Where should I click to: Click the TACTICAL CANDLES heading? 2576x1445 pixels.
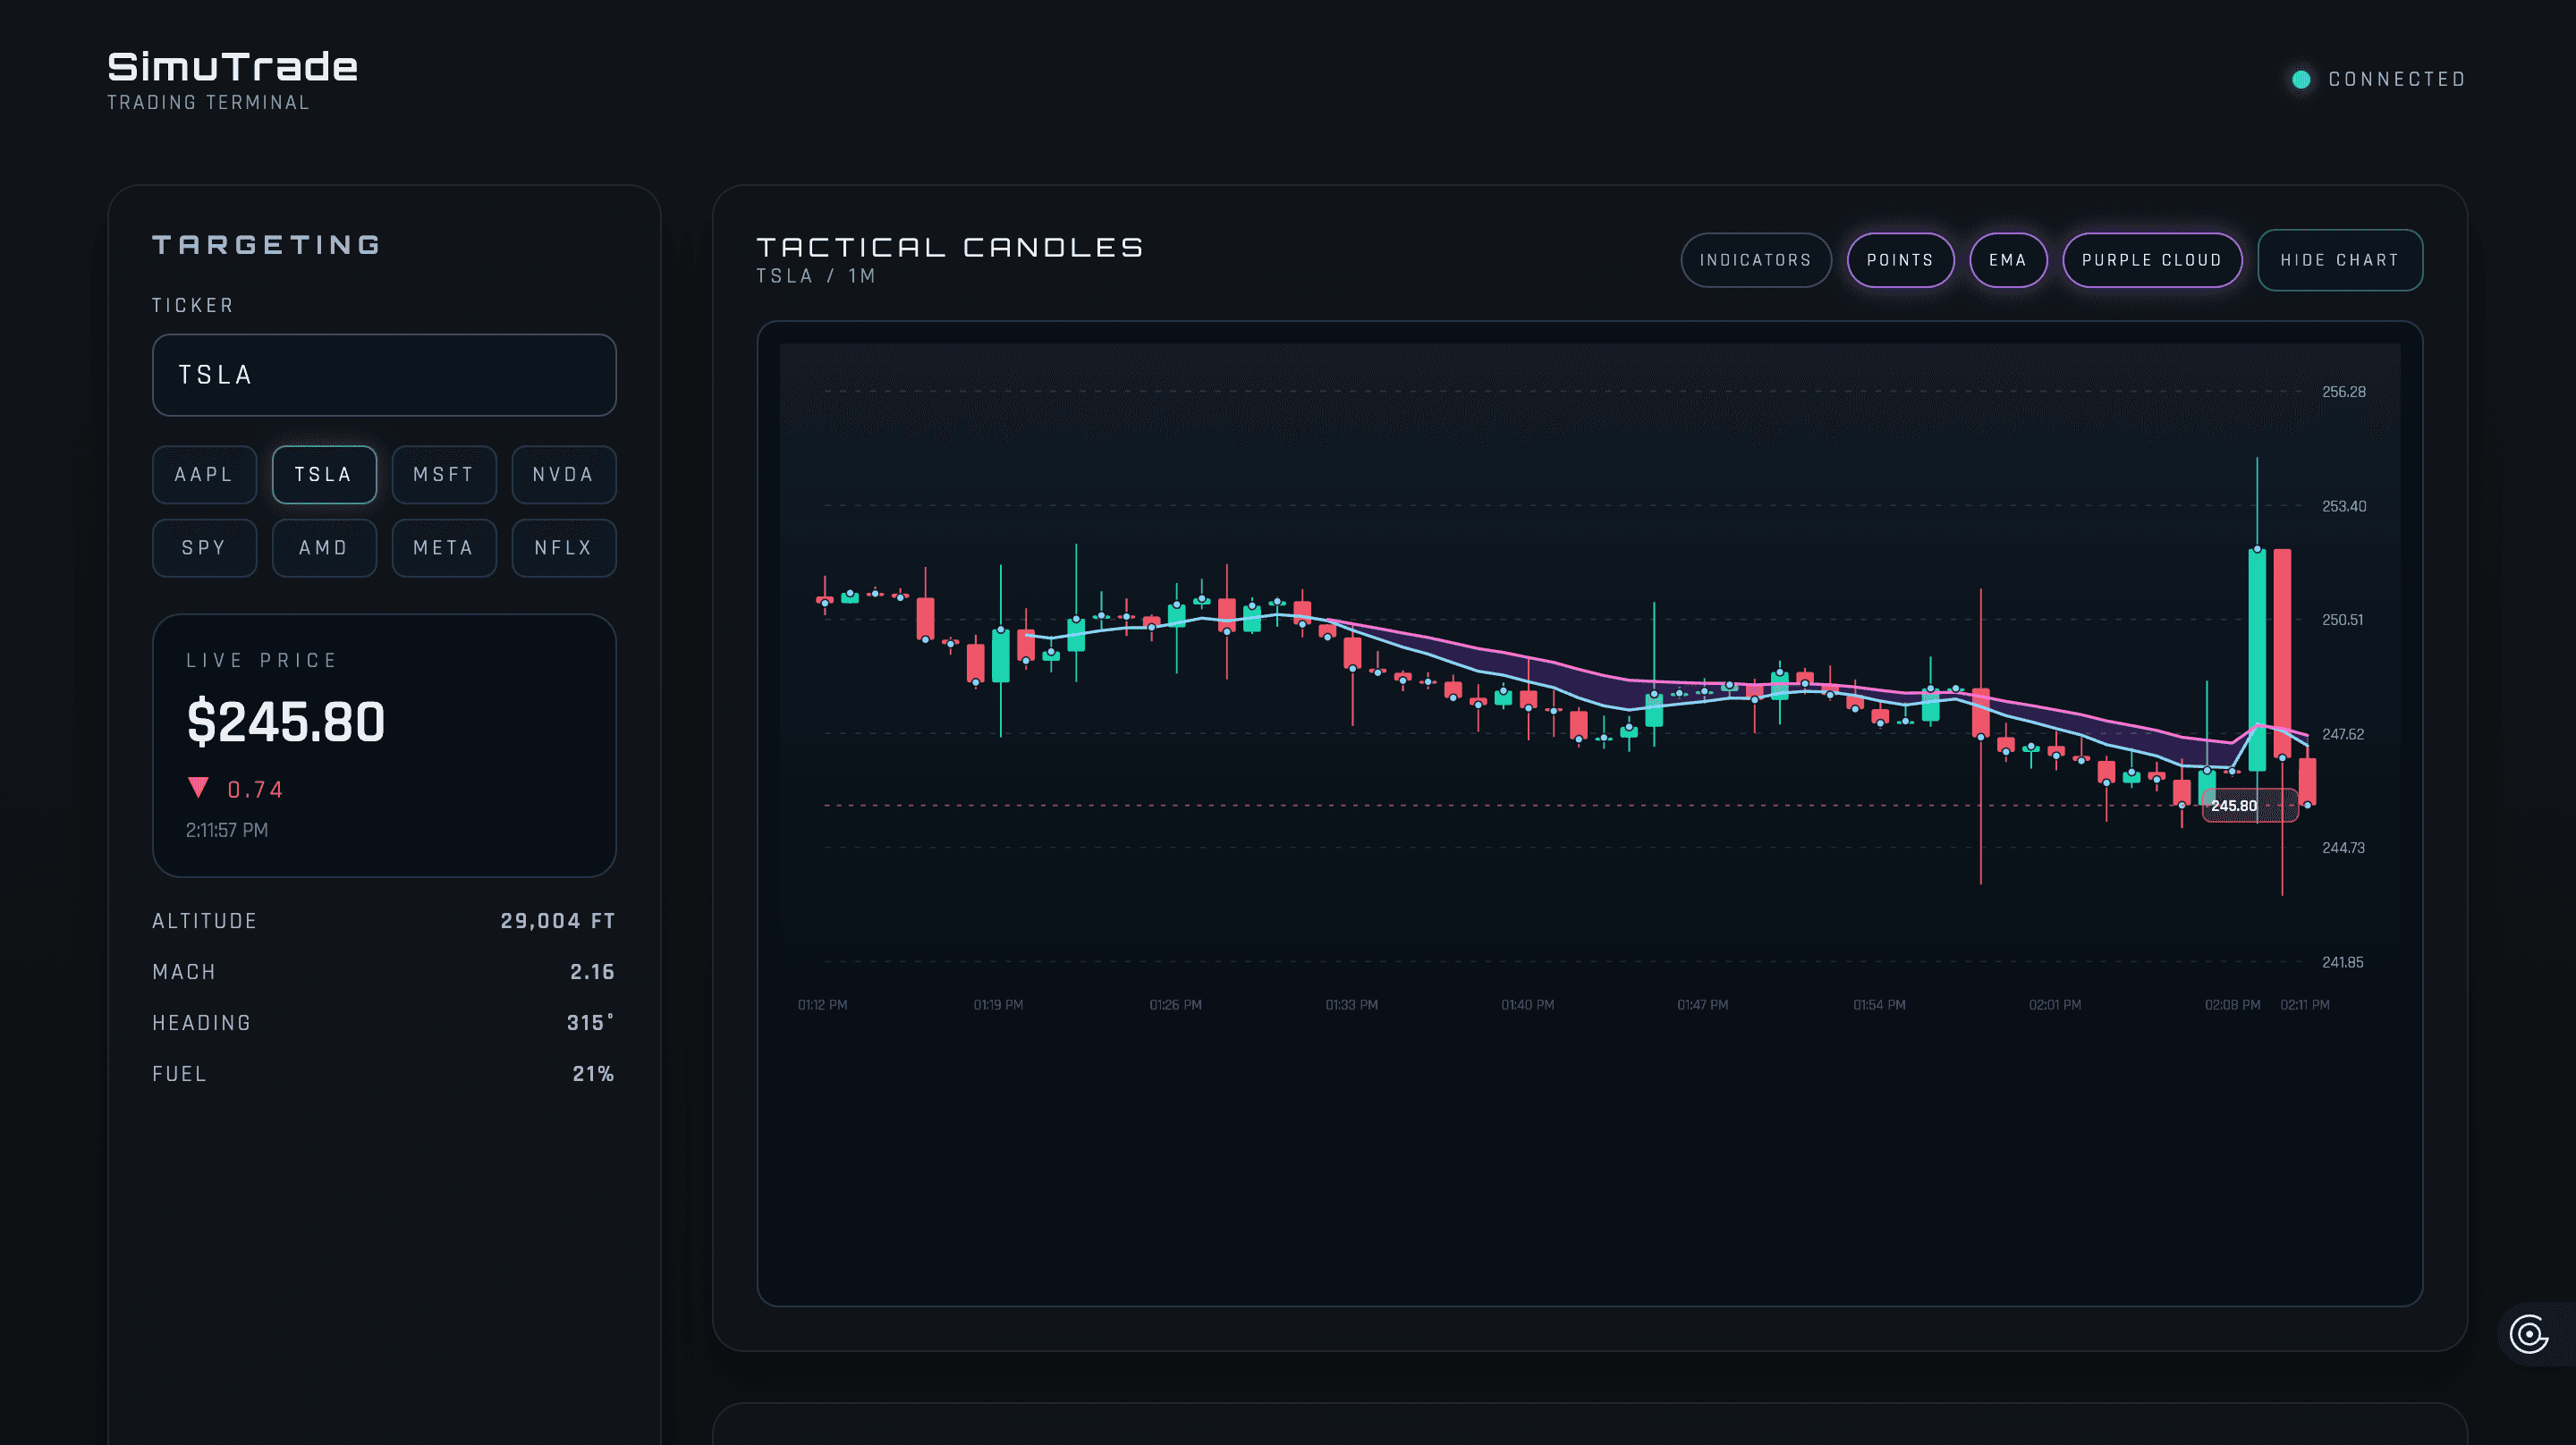click(x=950, y=247)
